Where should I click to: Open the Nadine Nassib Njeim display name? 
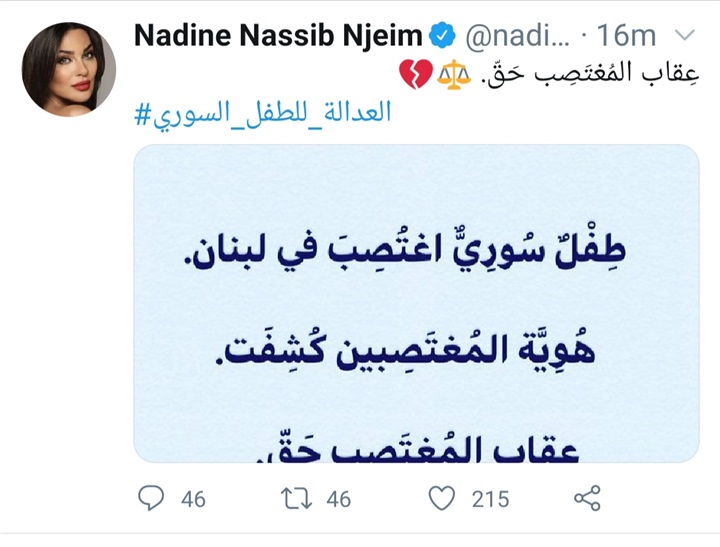[278, 35]
